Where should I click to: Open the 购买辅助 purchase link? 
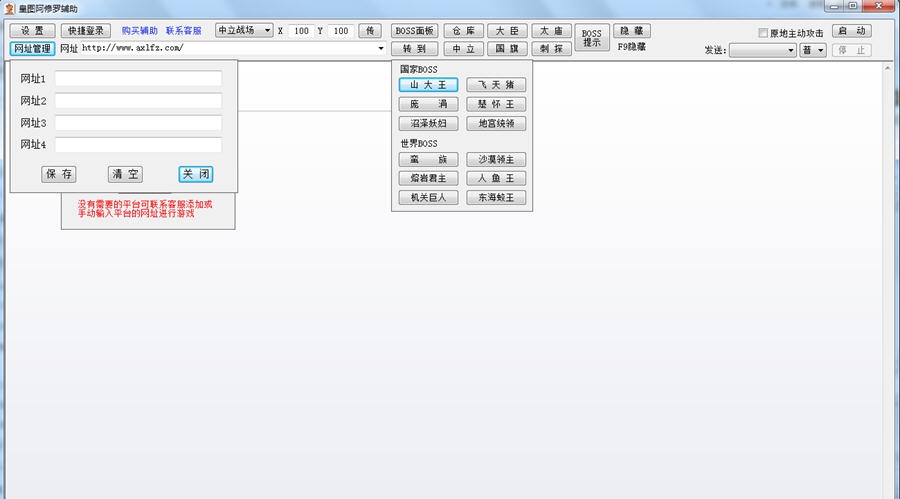(x=139, y=31)
